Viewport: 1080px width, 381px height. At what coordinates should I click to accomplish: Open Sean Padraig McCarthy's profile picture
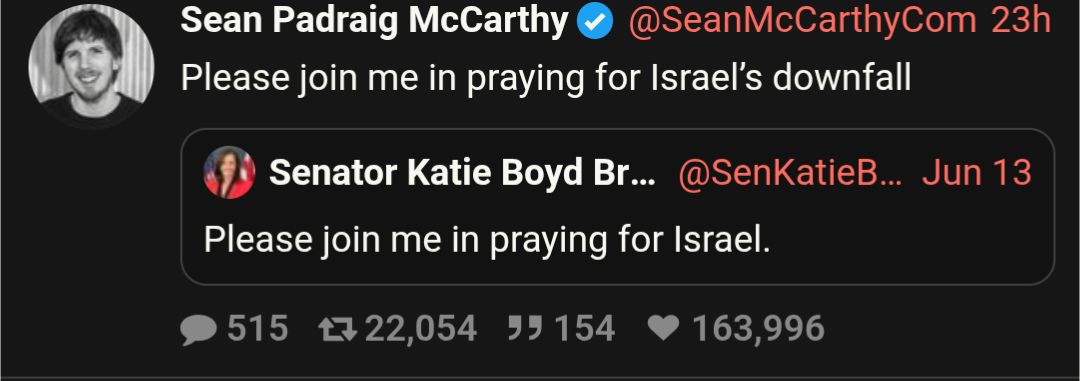click(92, 66)
